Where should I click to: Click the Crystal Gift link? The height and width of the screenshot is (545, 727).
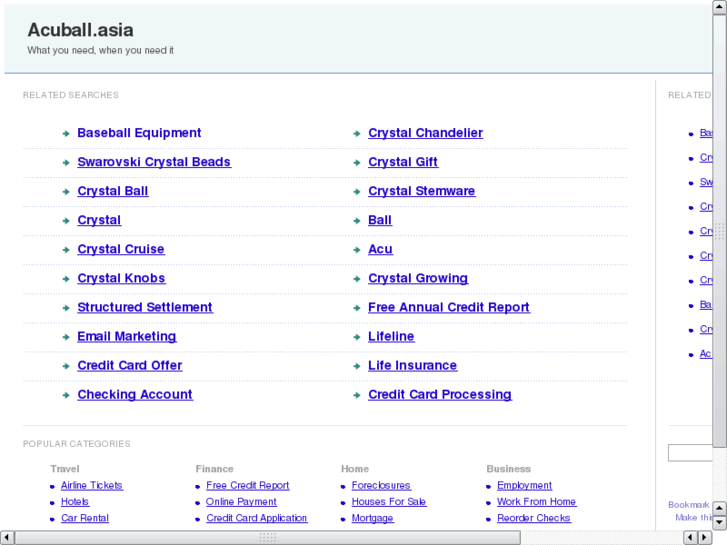coord(403,162)
